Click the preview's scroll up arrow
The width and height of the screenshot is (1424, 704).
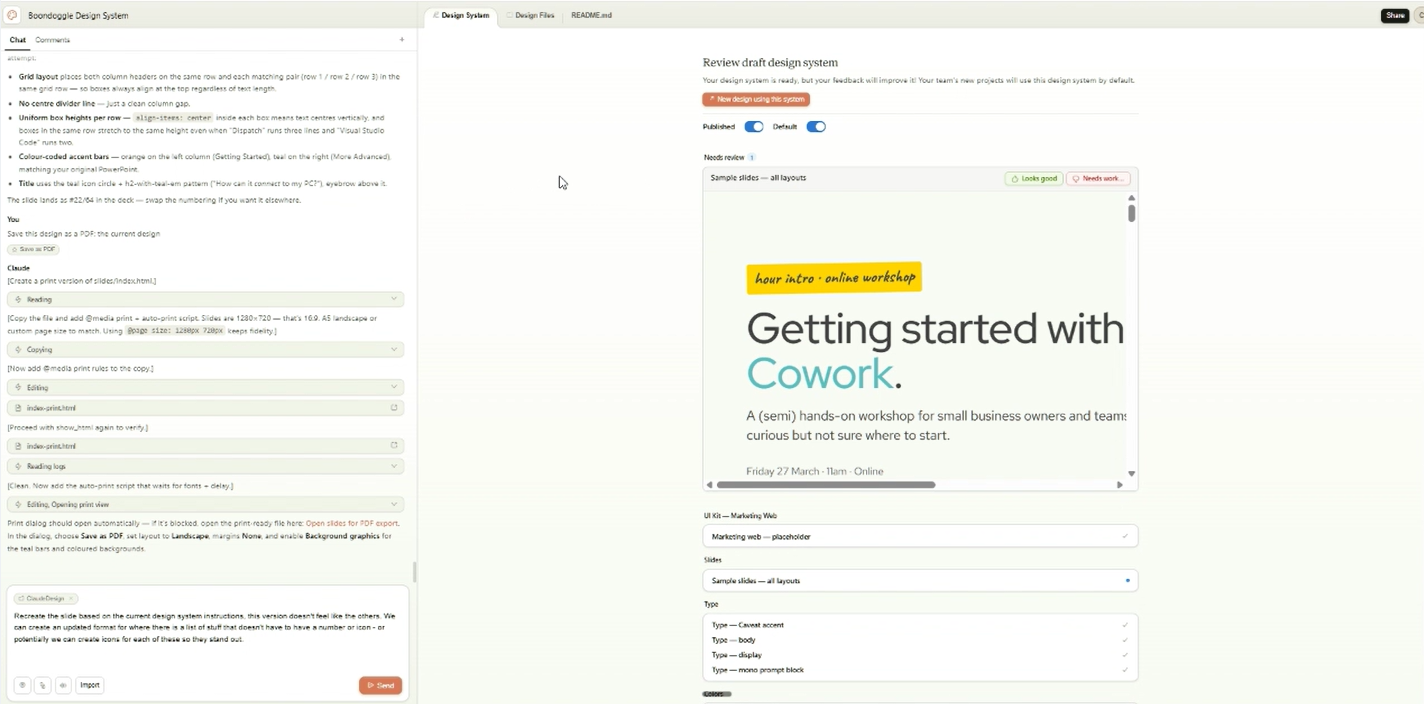click(x=1132, y=198)
